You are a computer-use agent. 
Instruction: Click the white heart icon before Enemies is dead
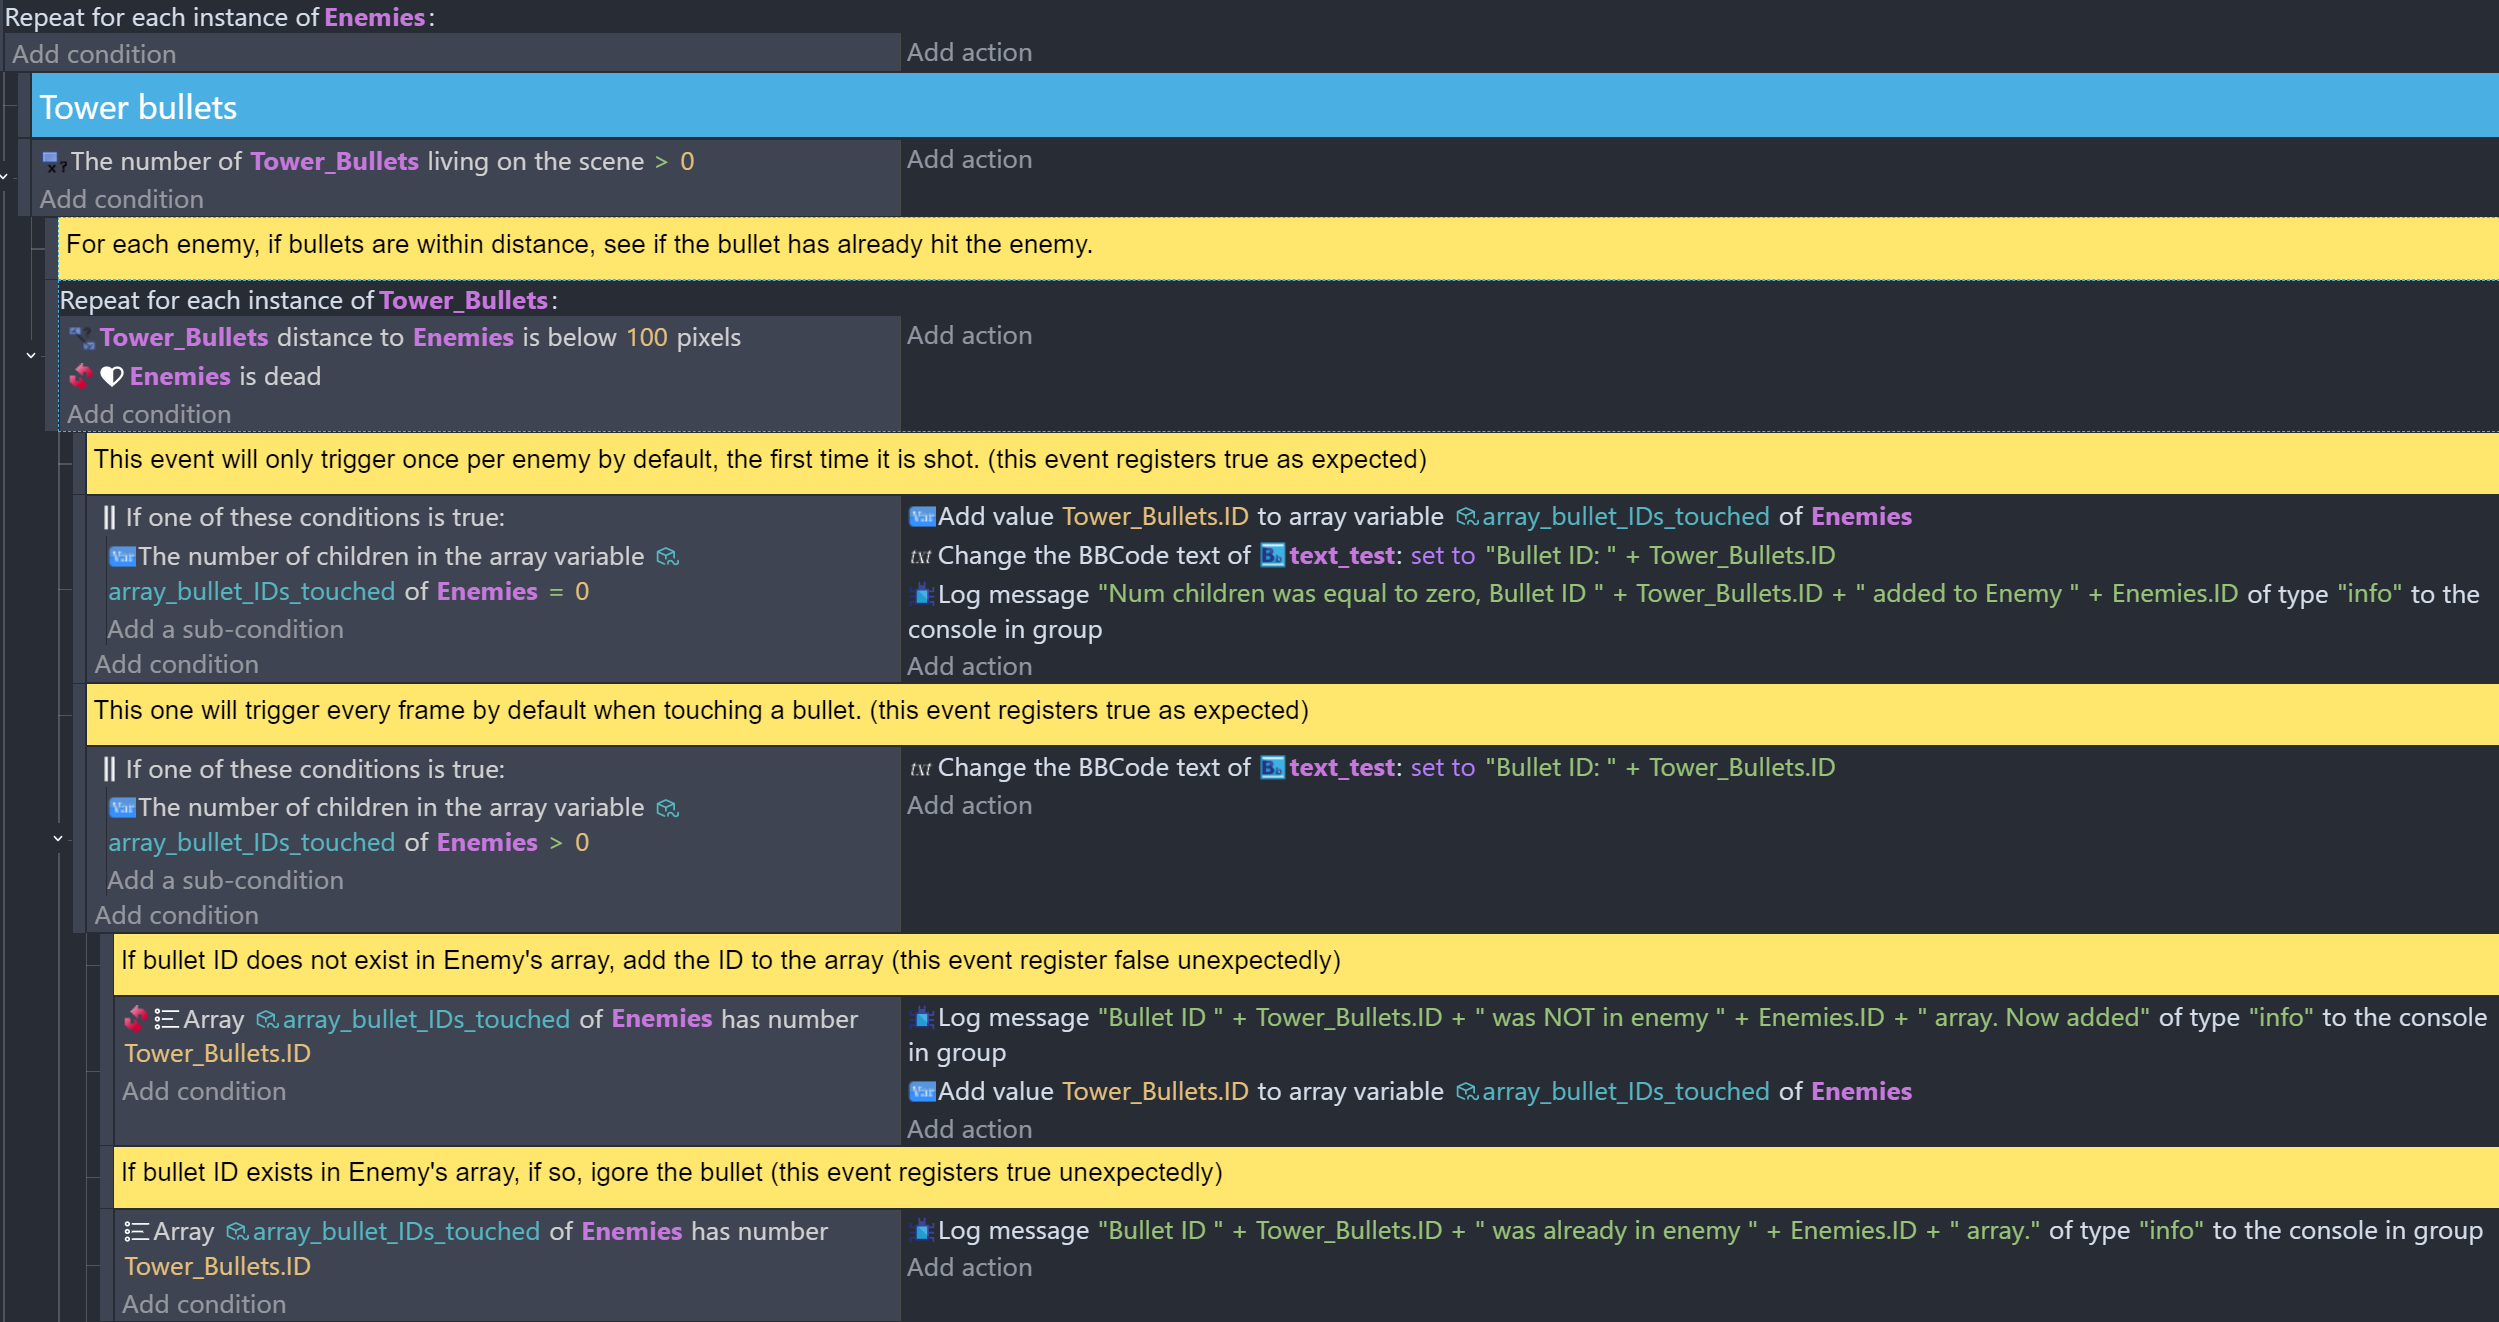111,377
